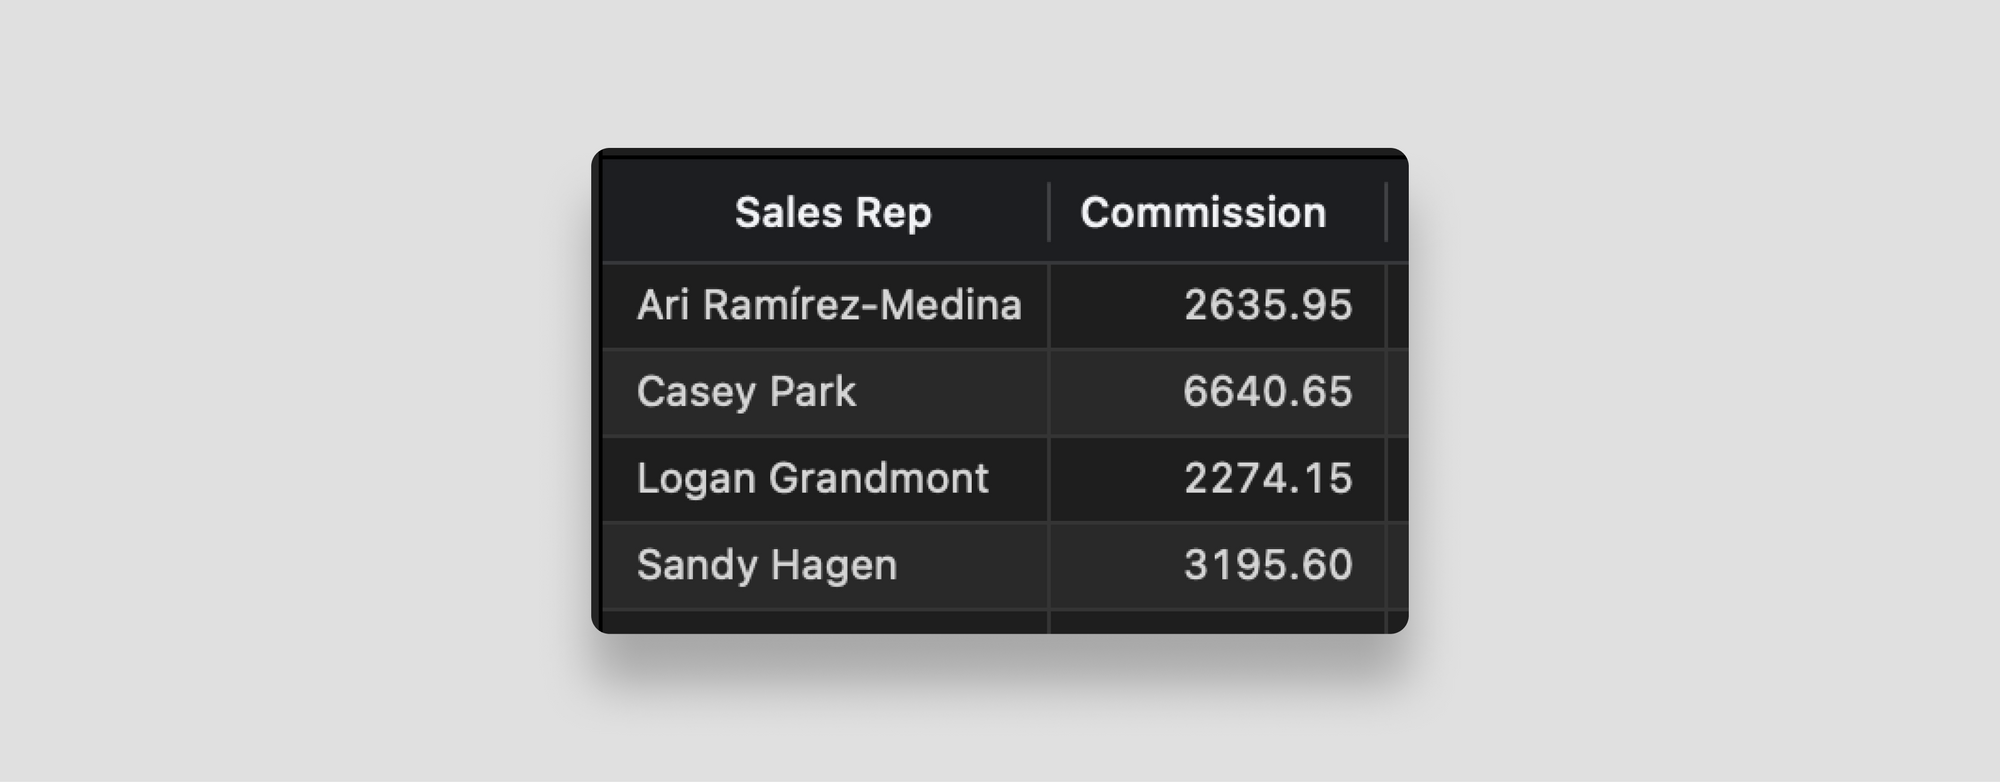Select the entire Sandy Hagen row

[1000, 564]
